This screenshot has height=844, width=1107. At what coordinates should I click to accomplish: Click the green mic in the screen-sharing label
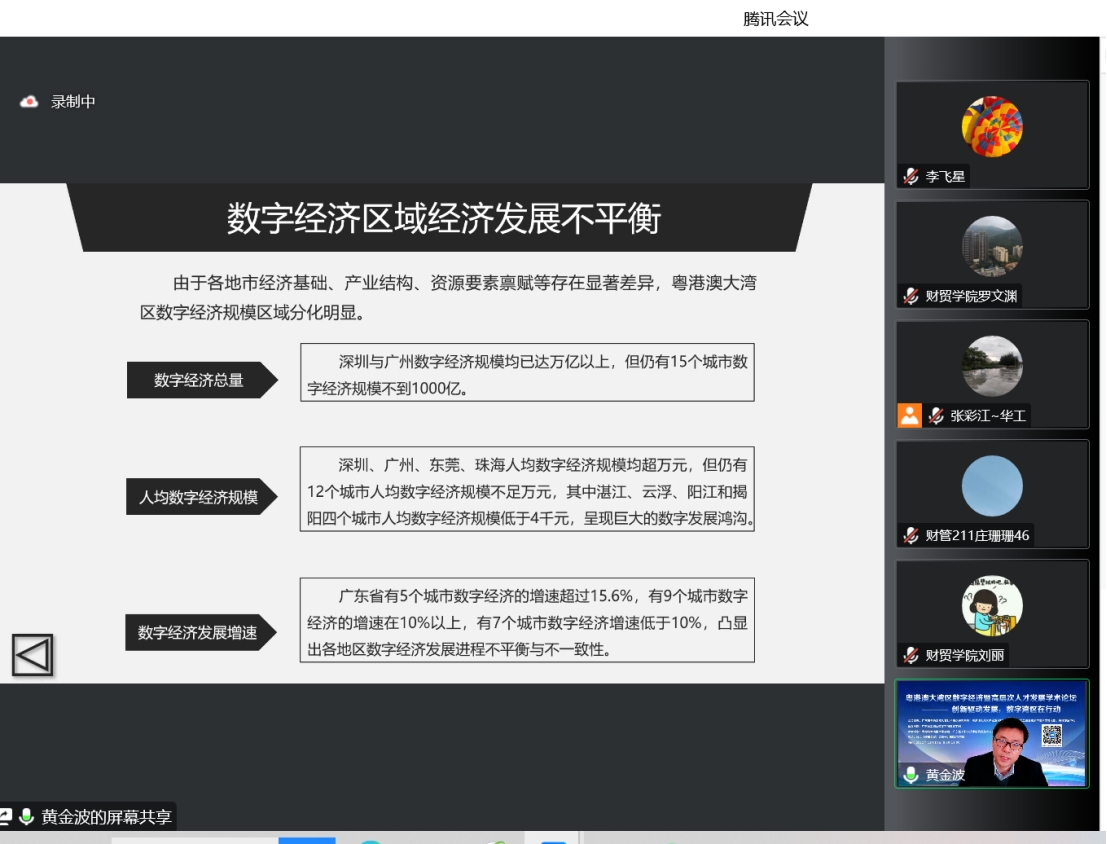tap(27, 817)
